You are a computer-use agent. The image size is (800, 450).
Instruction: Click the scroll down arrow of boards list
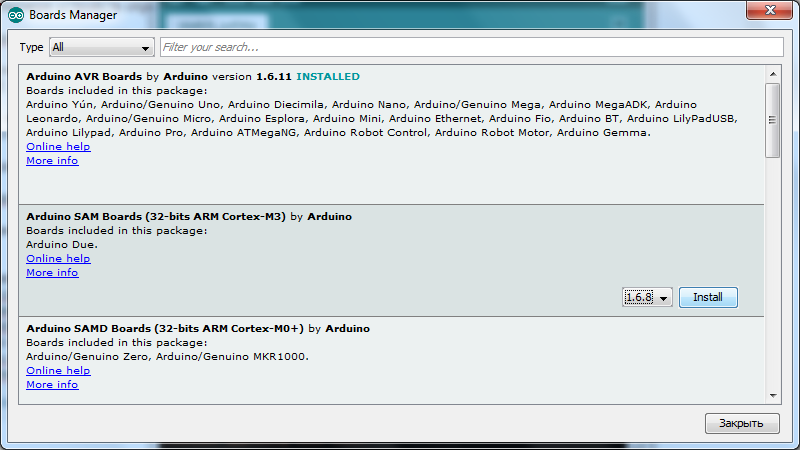(773, 396)
